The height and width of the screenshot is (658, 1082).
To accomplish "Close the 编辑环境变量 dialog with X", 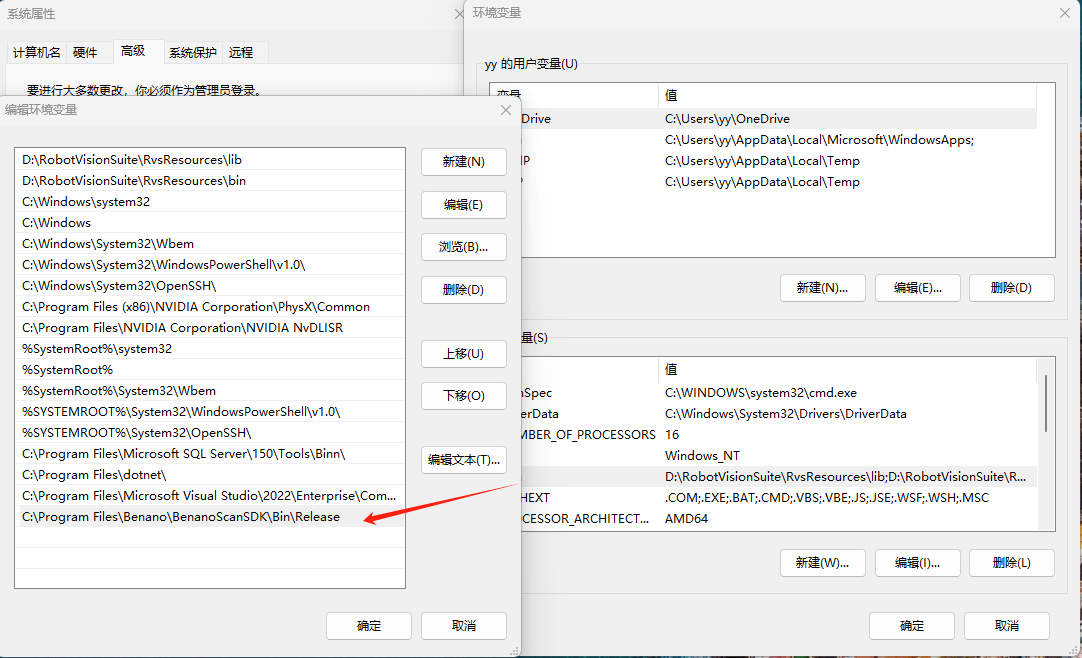I will [506, 110].
